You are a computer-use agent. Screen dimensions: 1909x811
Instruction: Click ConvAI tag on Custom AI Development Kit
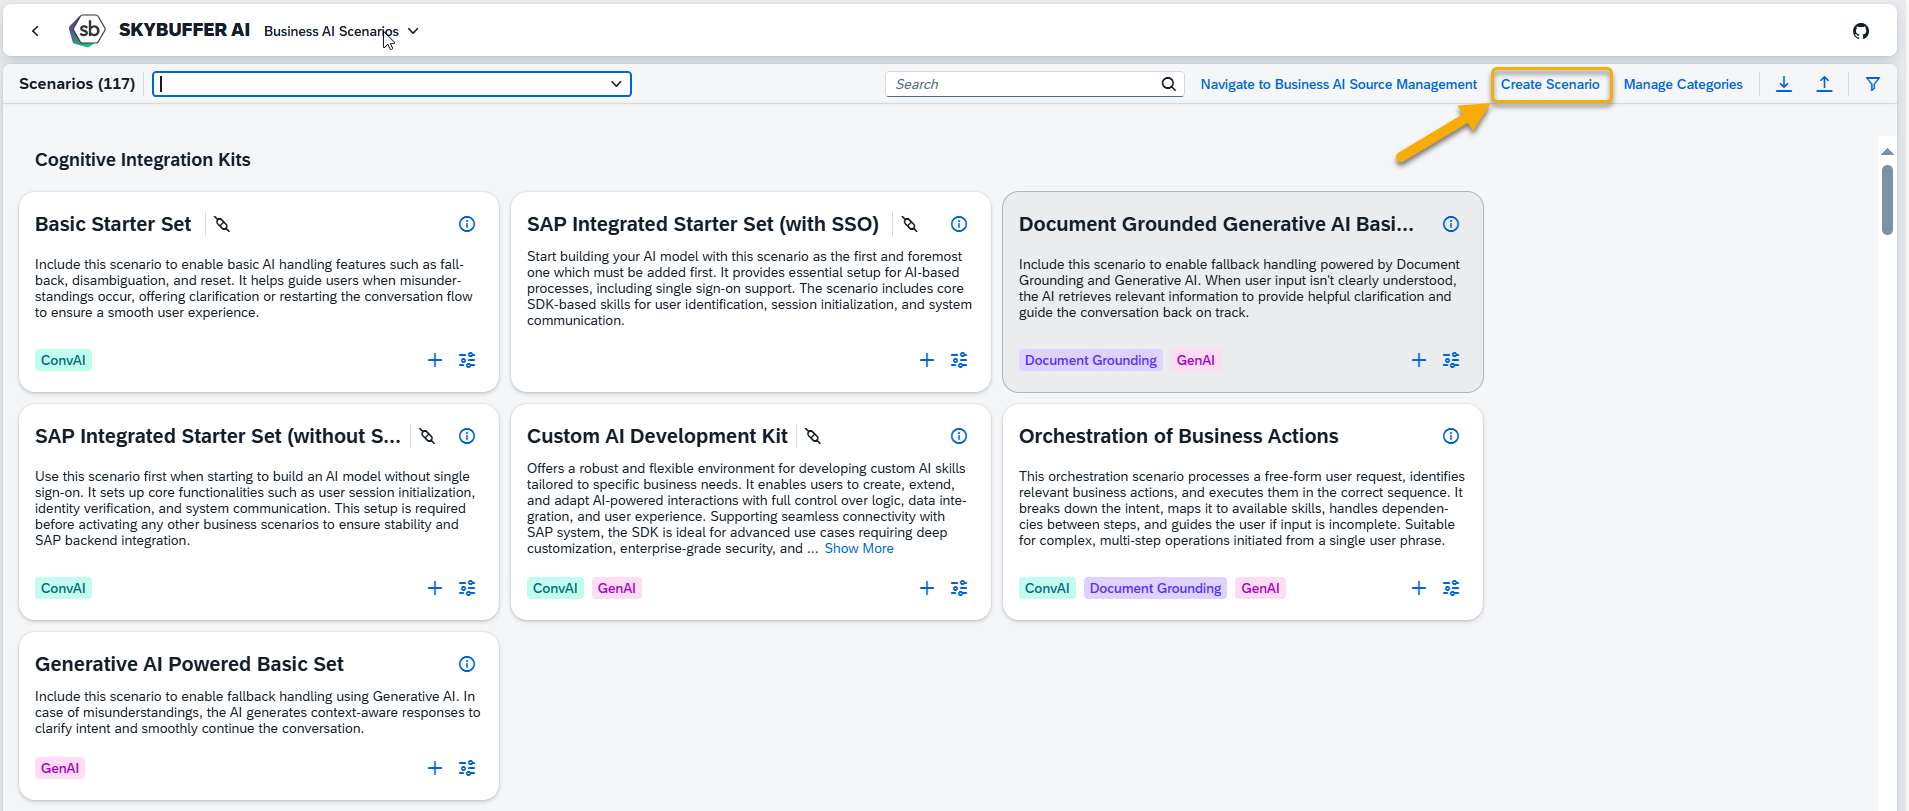tap(555, 588)
